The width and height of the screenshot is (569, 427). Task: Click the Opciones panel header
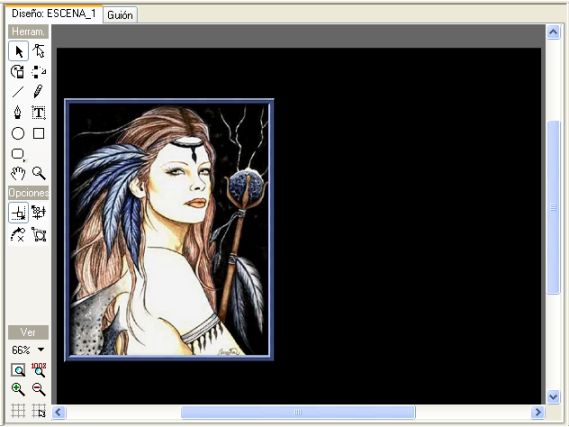click(x=28, y=193)
